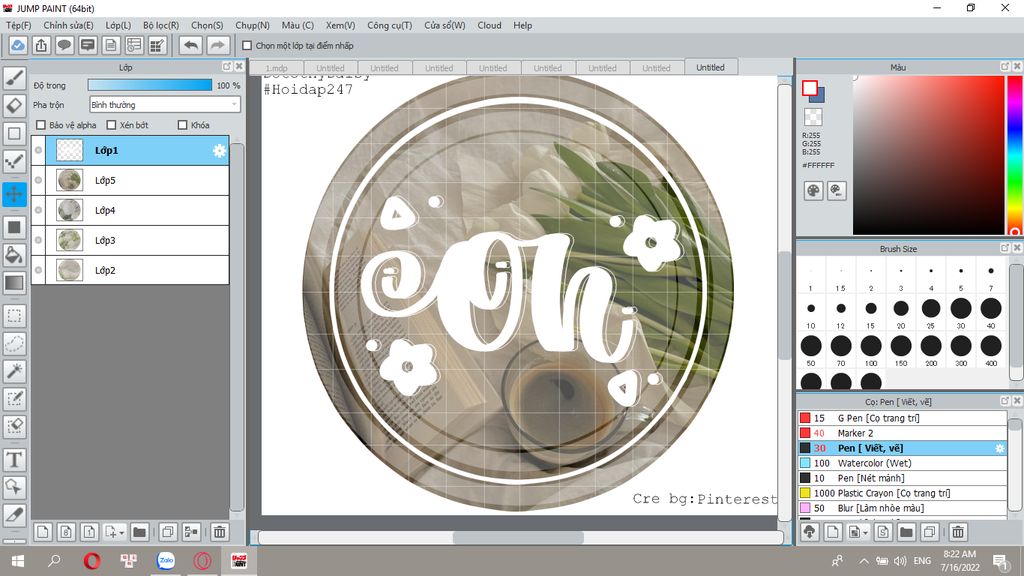Add a new layer folder
1024x576 pixels.
(139, 532)
